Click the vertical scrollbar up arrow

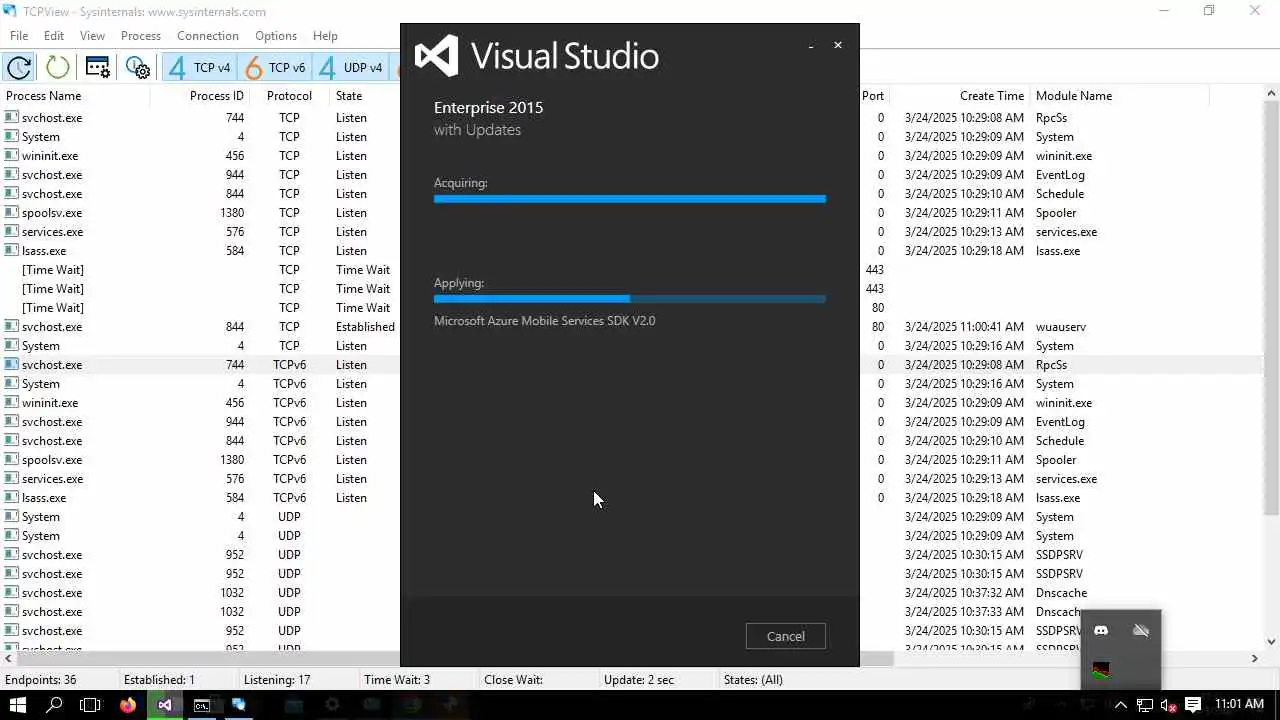coord(1271,94)
